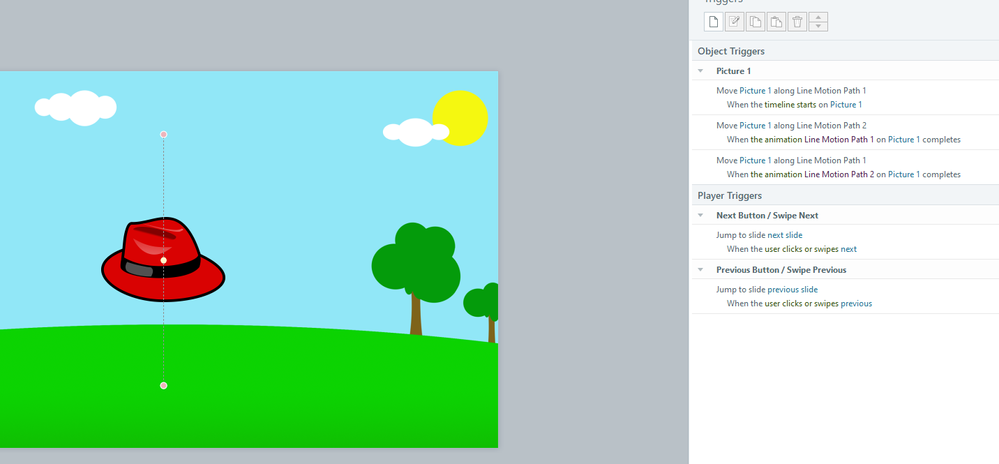
Task: Open the 'previous slide' link target
Action: click(x=792, y=289)
